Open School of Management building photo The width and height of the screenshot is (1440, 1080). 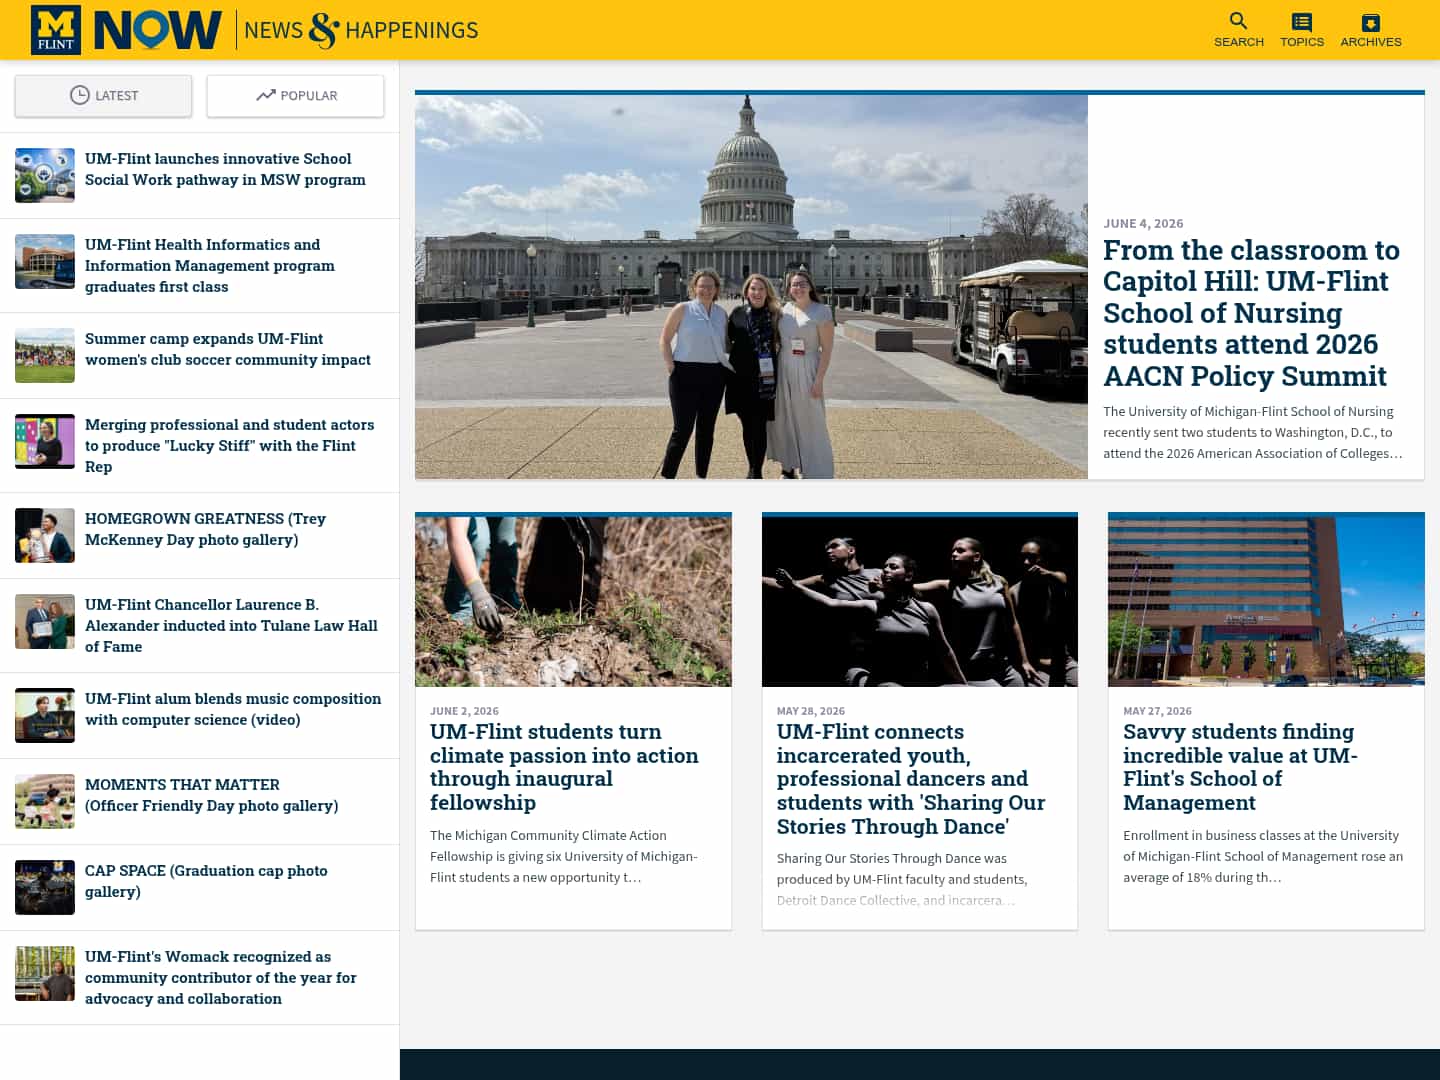coord(1266,601)
